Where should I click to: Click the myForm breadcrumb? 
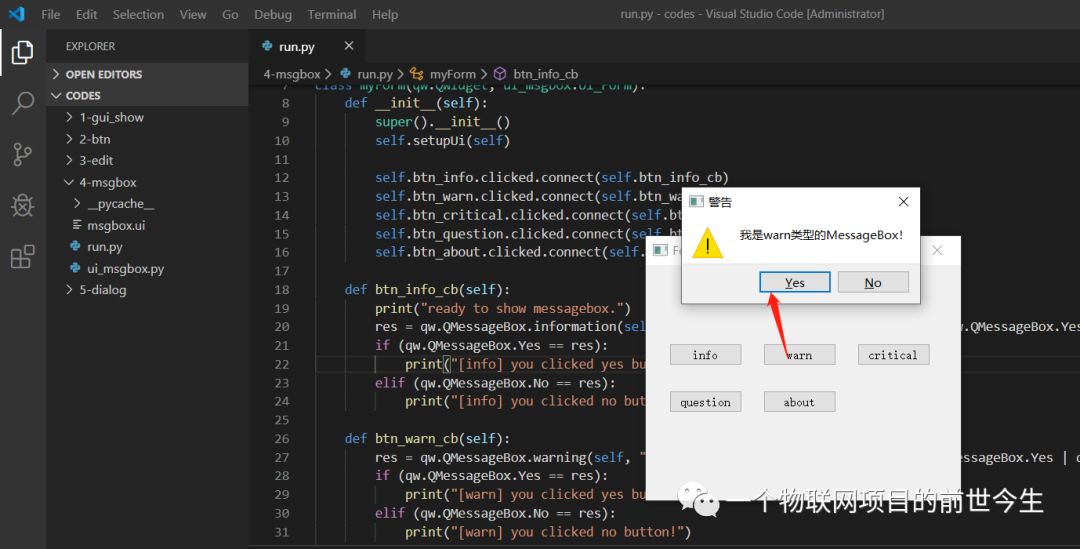point(453,74)
